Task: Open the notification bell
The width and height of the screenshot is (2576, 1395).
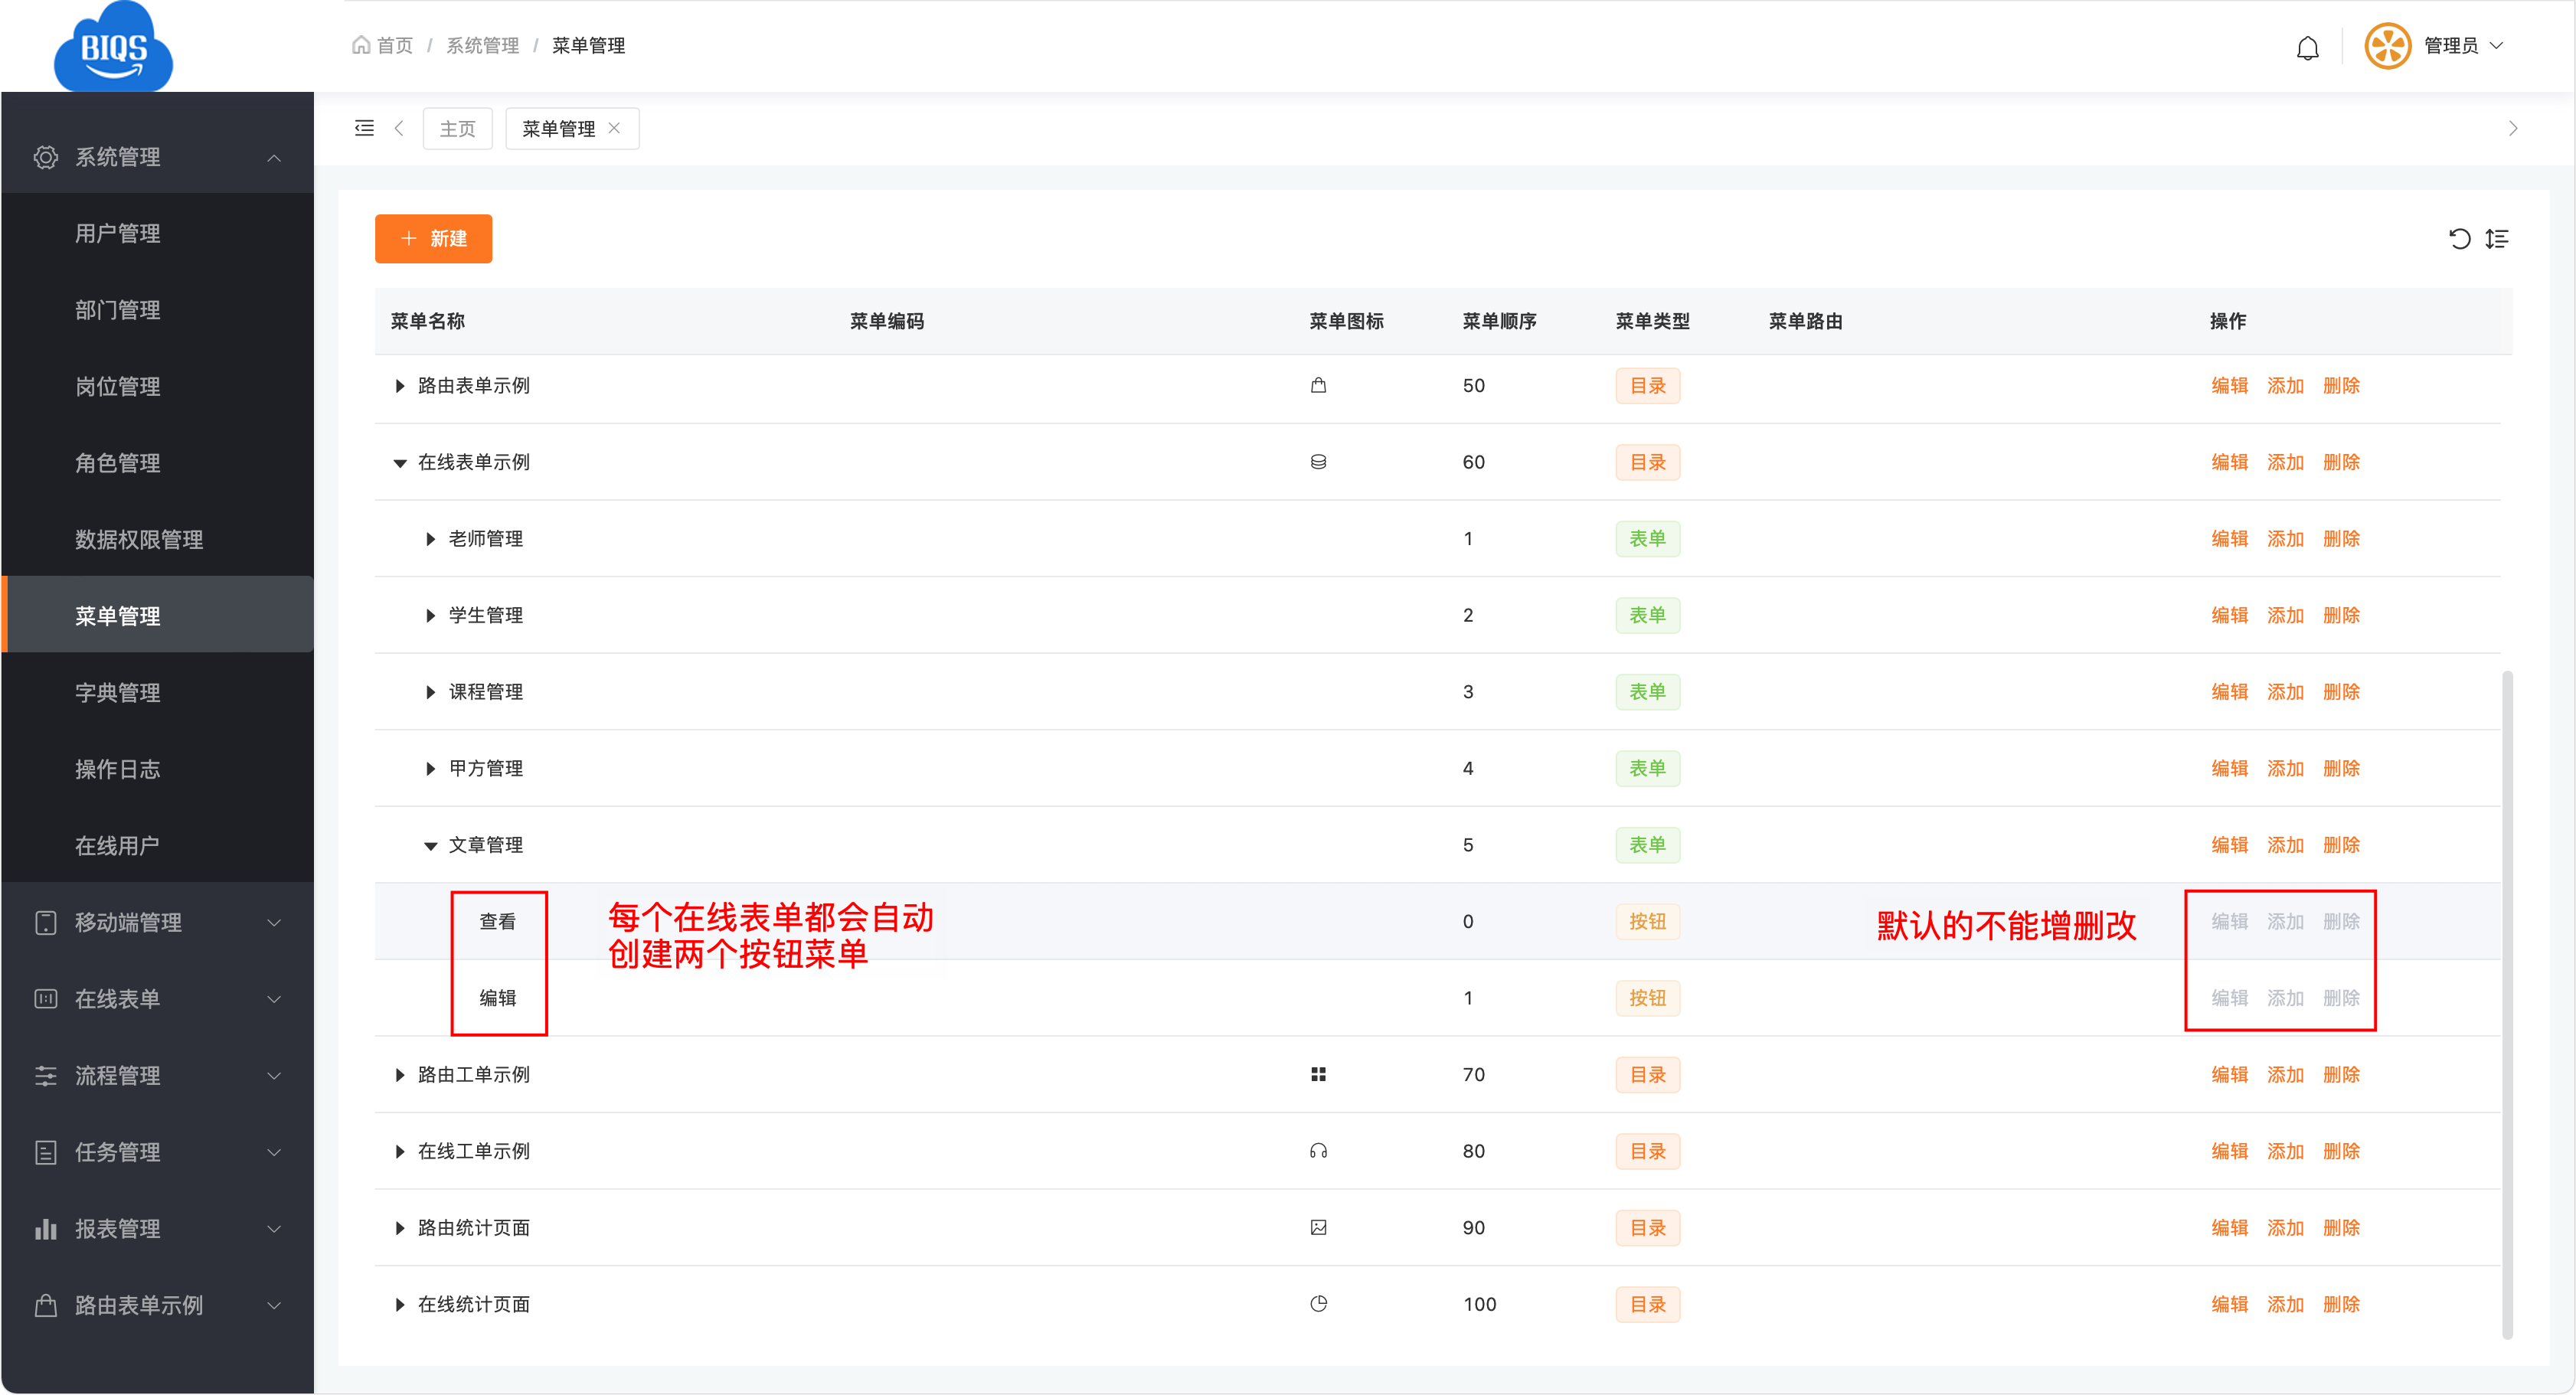Action: point(2307,48)
